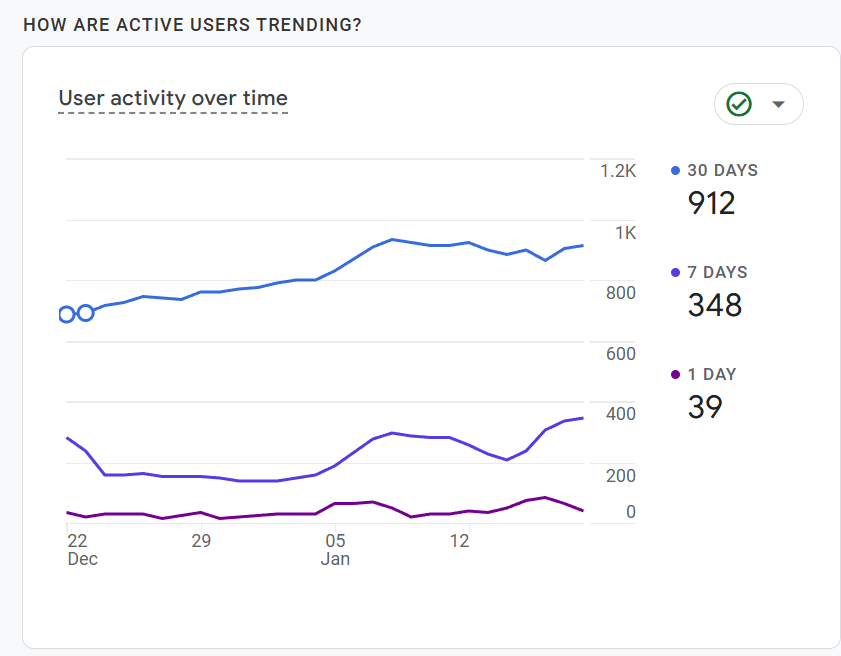Click the 12 date axis label
Image resolution: width=841 pixels, height=656 pixels.
click(460, 541)
